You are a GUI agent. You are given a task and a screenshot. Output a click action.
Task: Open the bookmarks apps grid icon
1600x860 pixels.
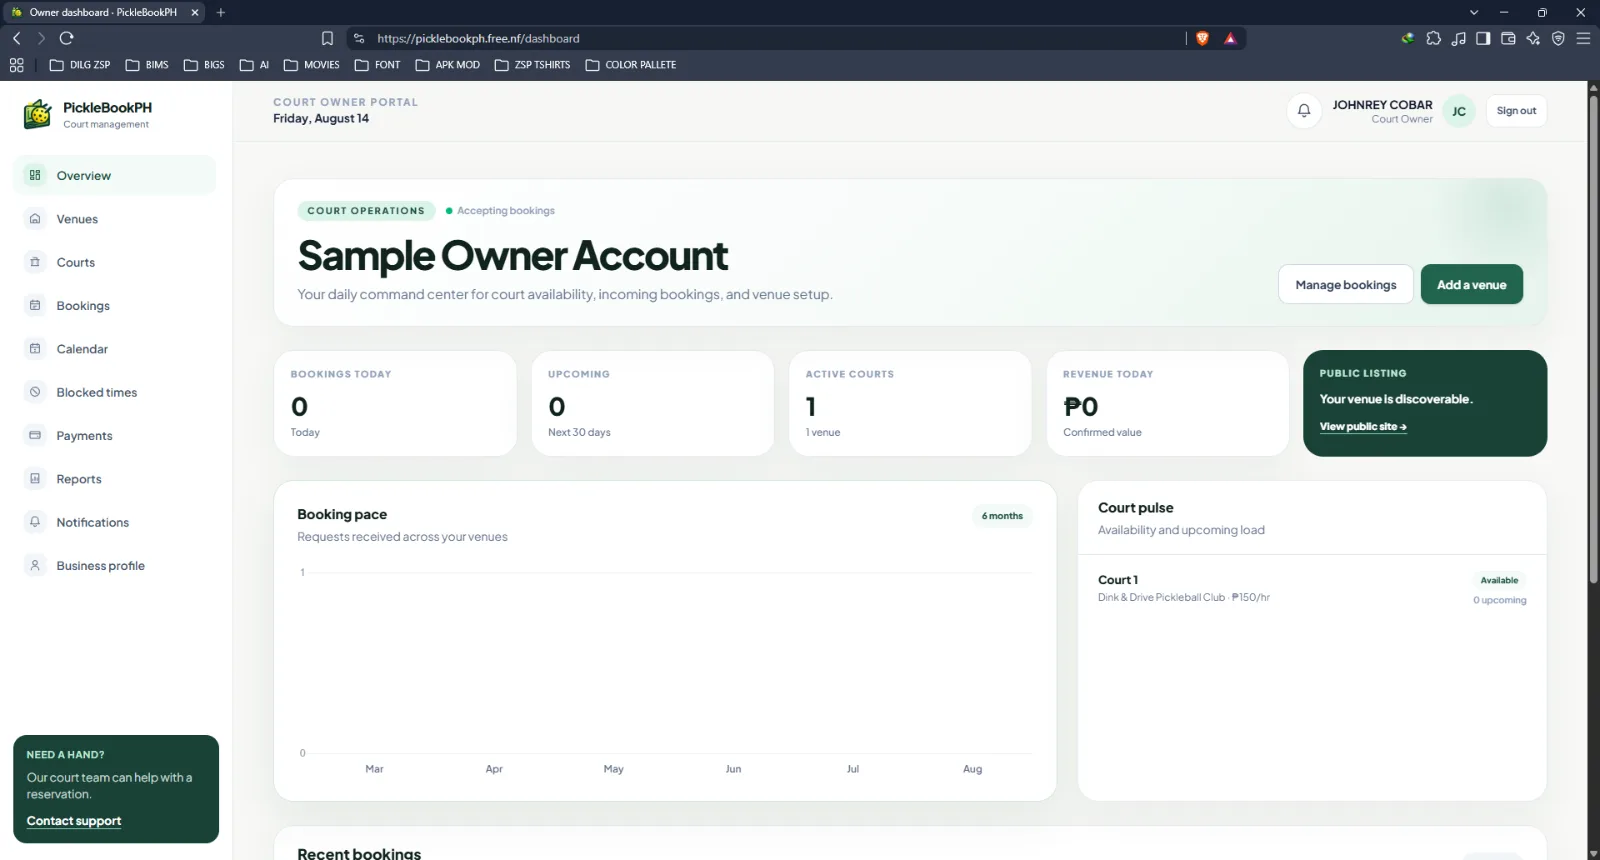(17, 65)
